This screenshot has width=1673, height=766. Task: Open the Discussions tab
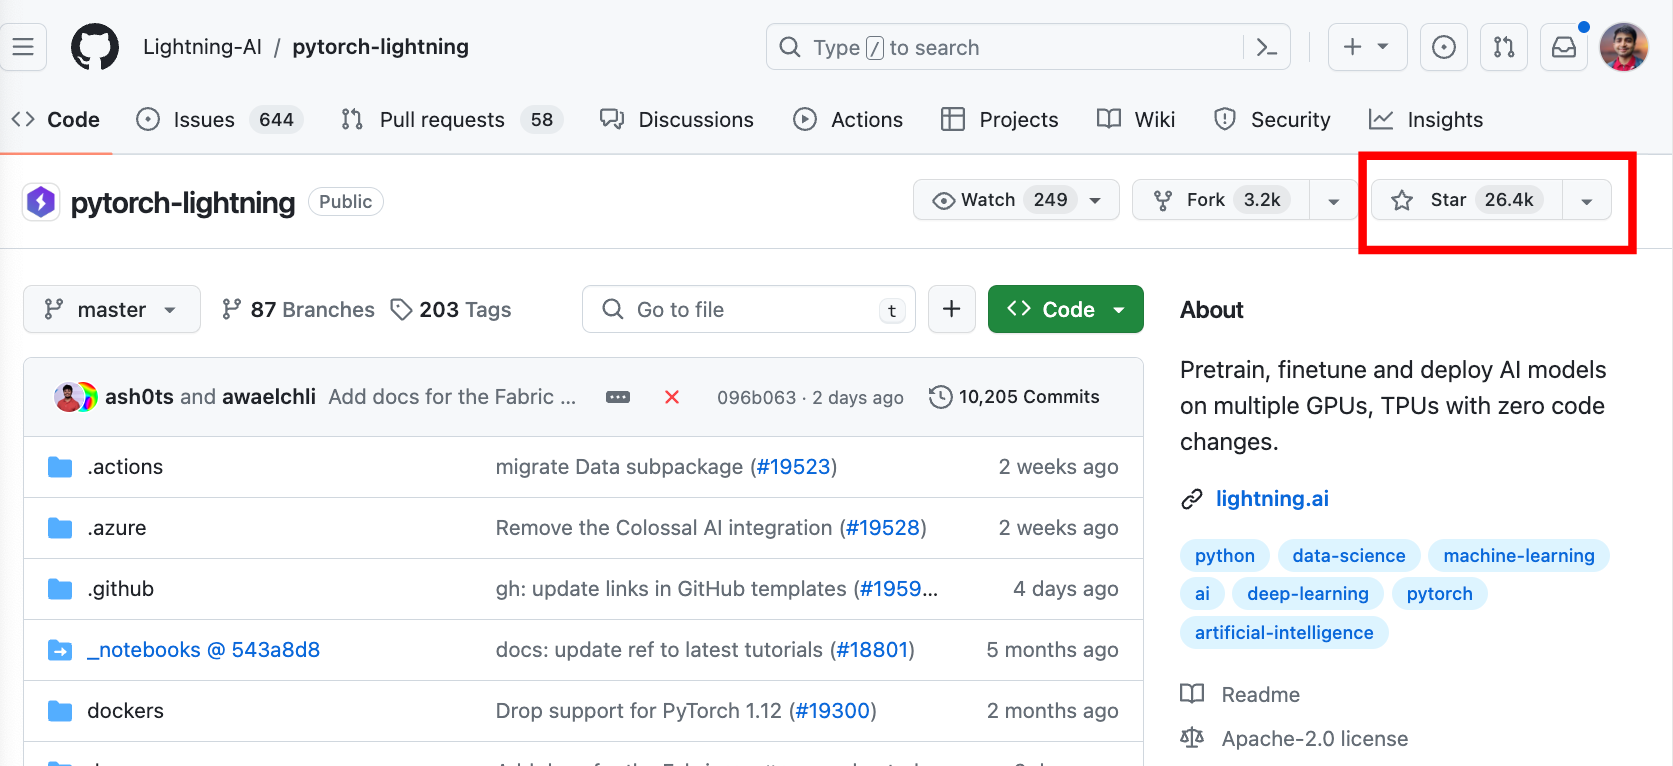(x=677, y=120)
